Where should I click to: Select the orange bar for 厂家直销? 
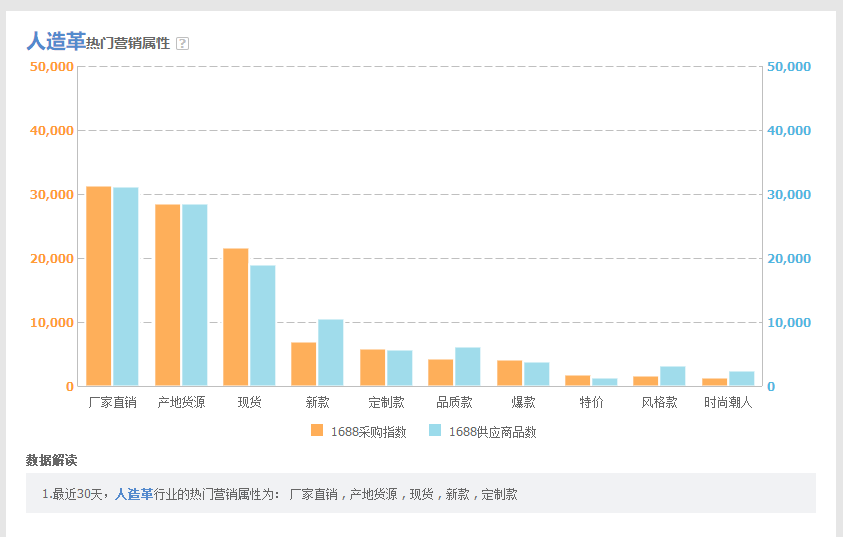tap(98, 286)
